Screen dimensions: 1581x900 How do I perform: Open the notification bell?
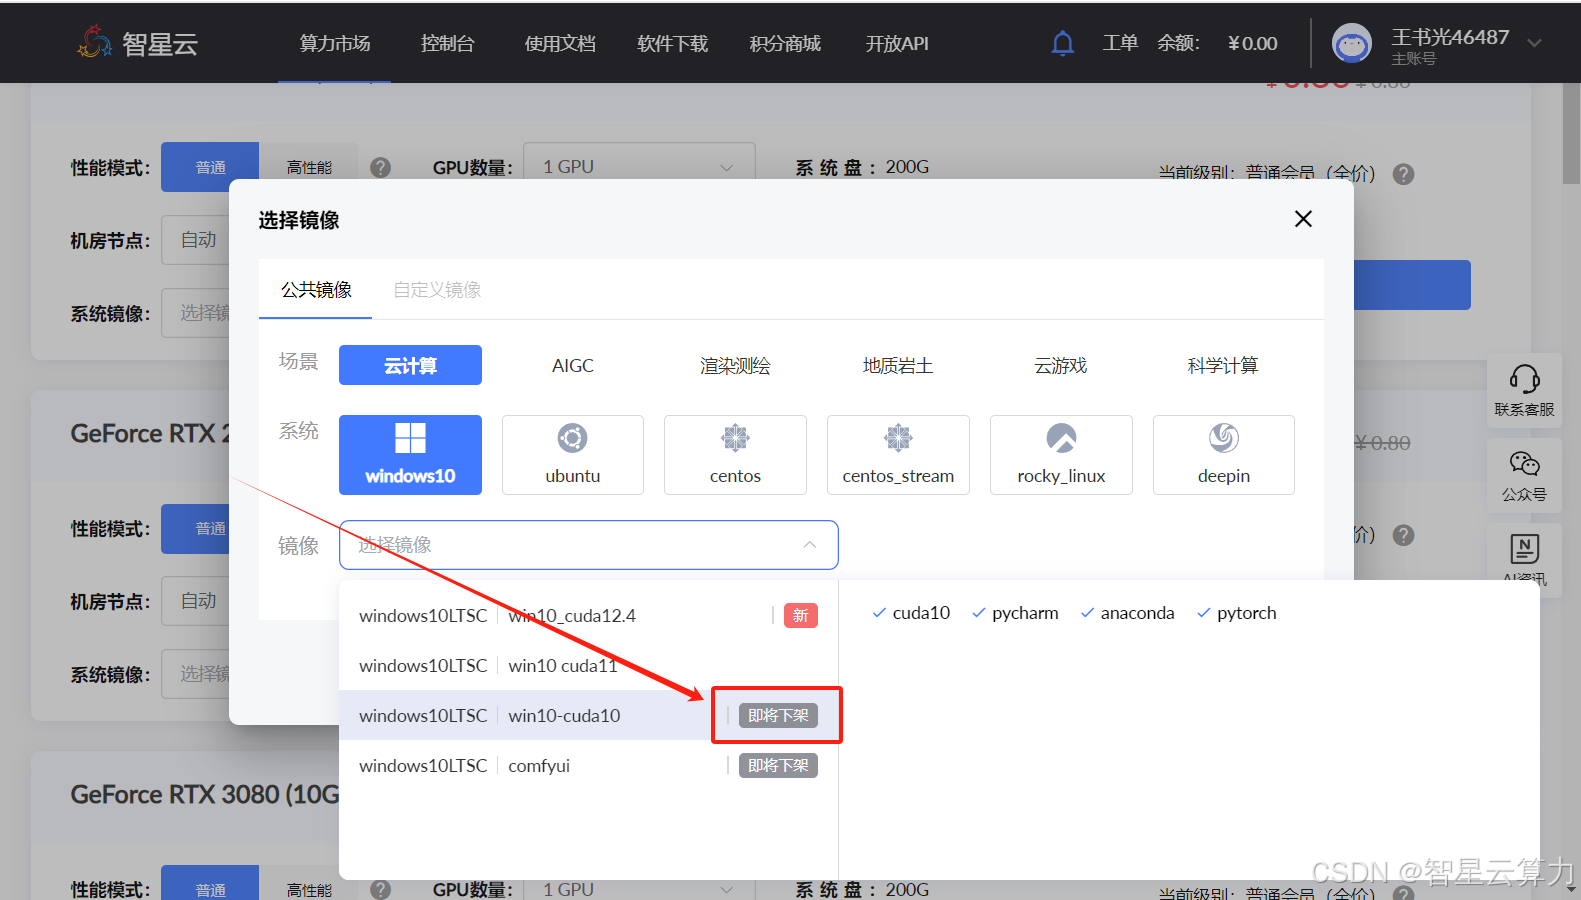point(1063,43)
